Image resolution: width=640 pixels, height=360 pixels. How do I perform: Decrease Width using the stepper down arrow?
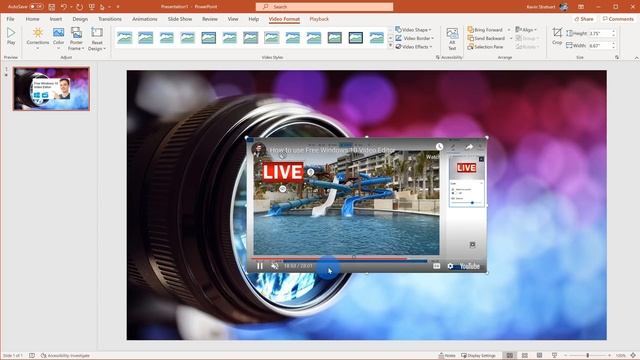click(613, 48)
